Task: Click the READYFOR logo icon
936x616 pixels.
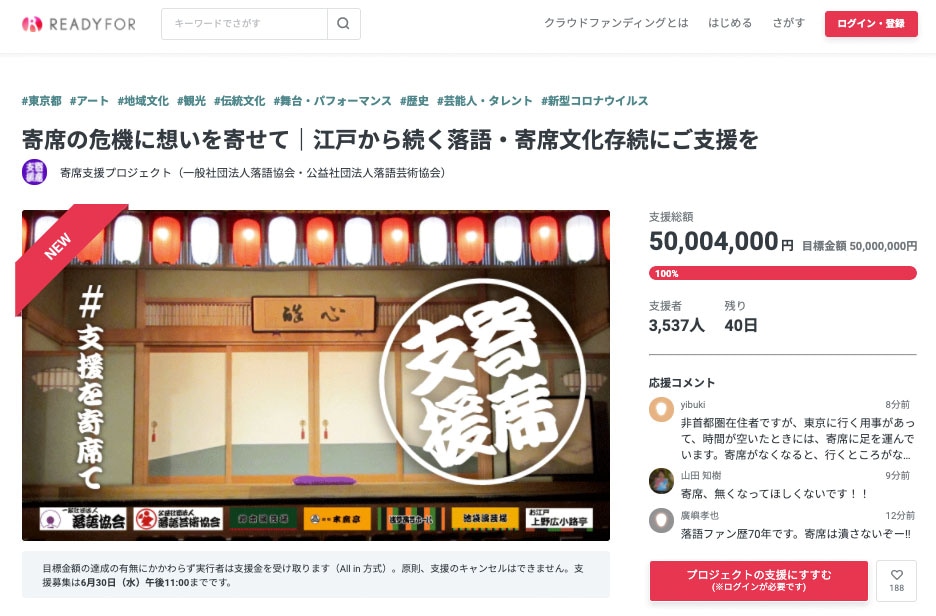Action: pos(32,24)
